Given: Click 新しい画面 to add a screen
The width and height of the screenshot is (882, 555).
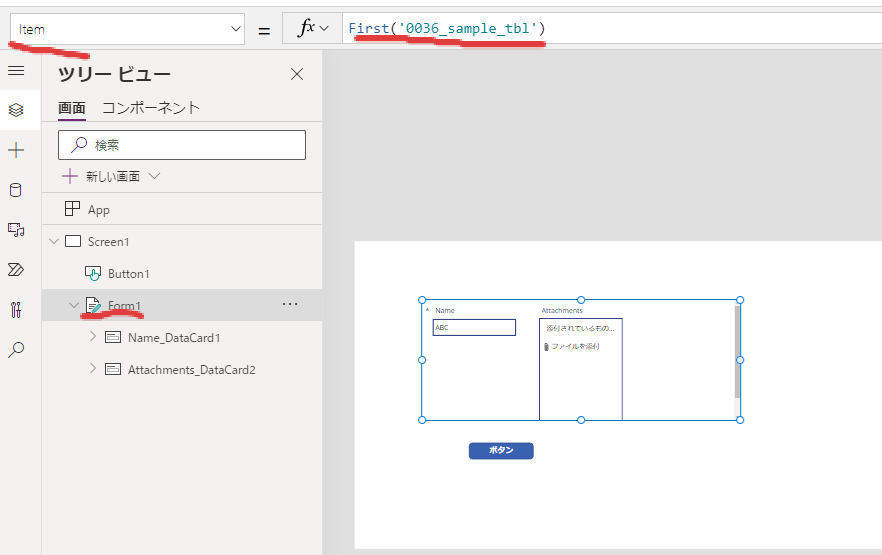Looking at the screenshot, I should (x=111, y=176).
